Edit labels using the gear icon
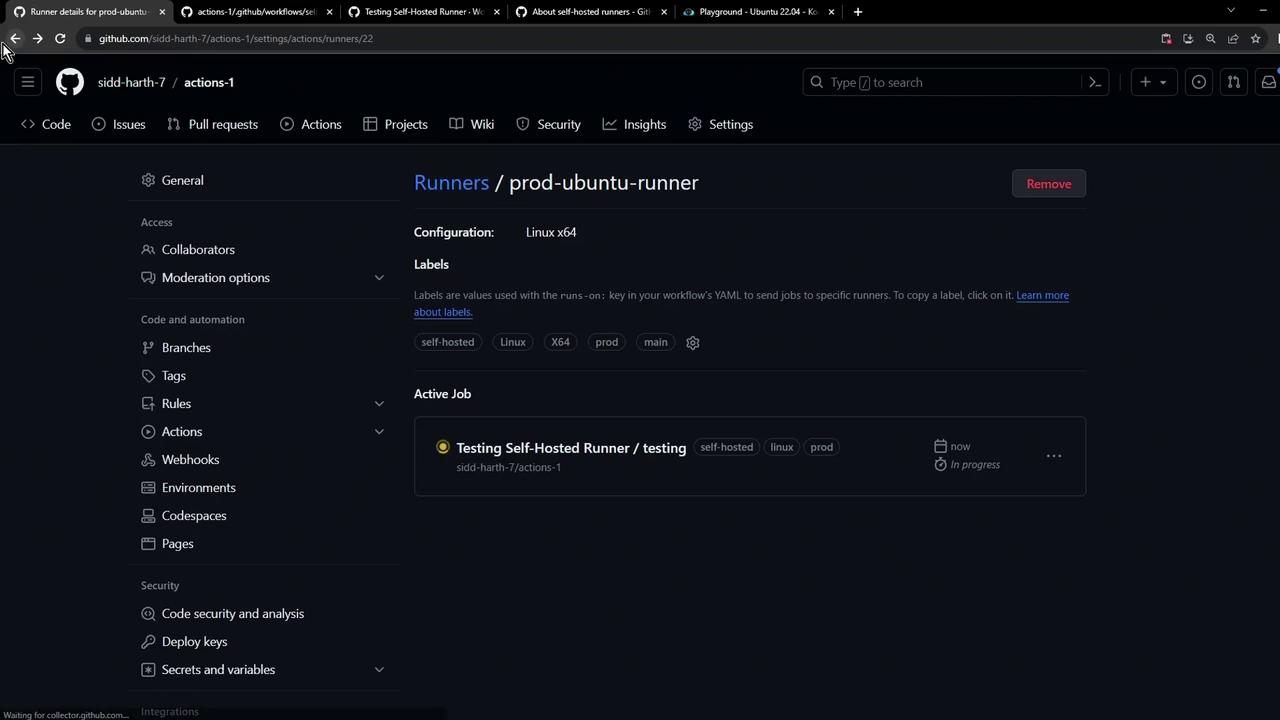This screenshot has height=720, width=1280. point(693,342)
